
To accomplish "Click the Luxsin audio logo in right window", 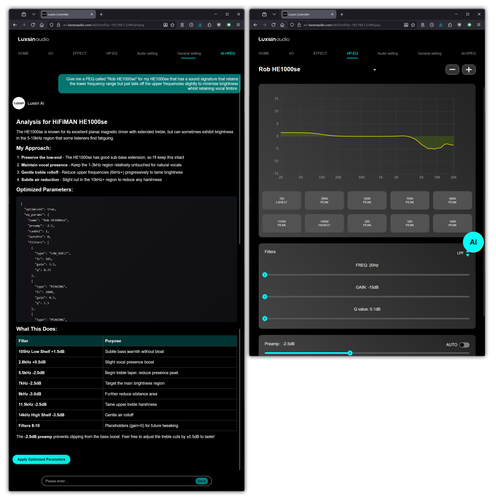I will pyautogui.click(x=274, y=39).
